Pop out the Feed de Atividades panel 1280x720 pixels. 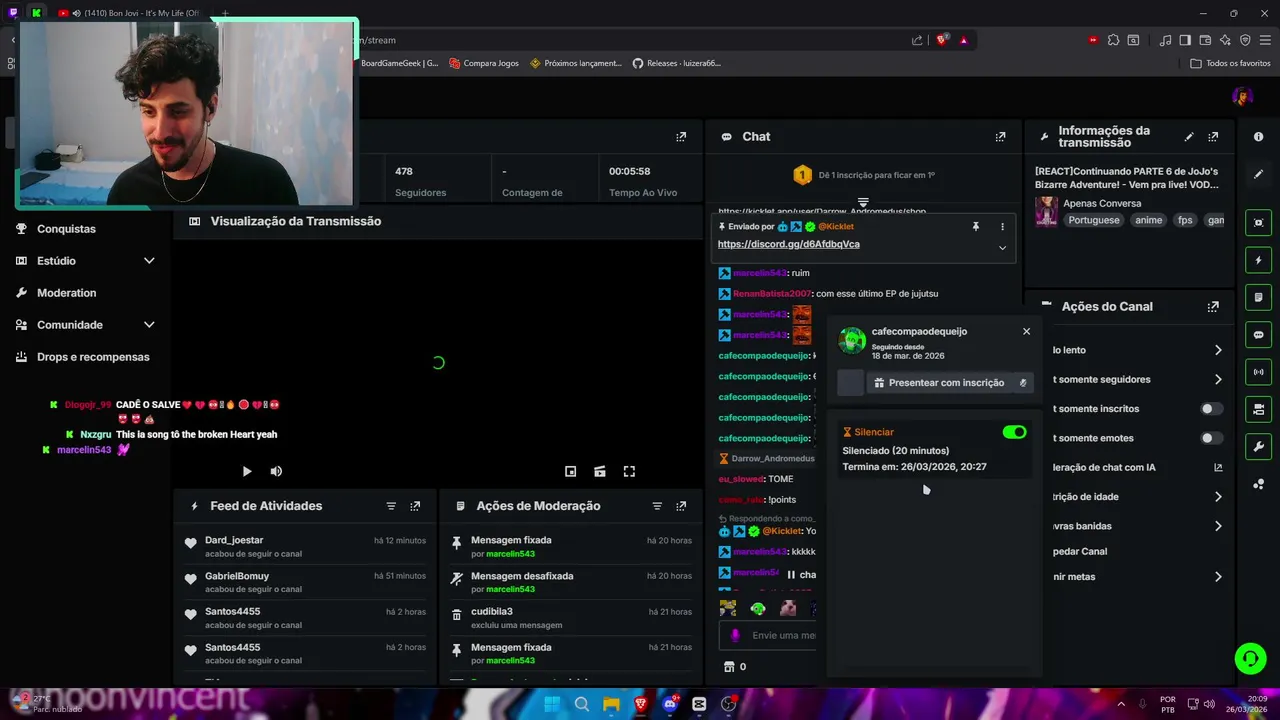coord(415,506)
